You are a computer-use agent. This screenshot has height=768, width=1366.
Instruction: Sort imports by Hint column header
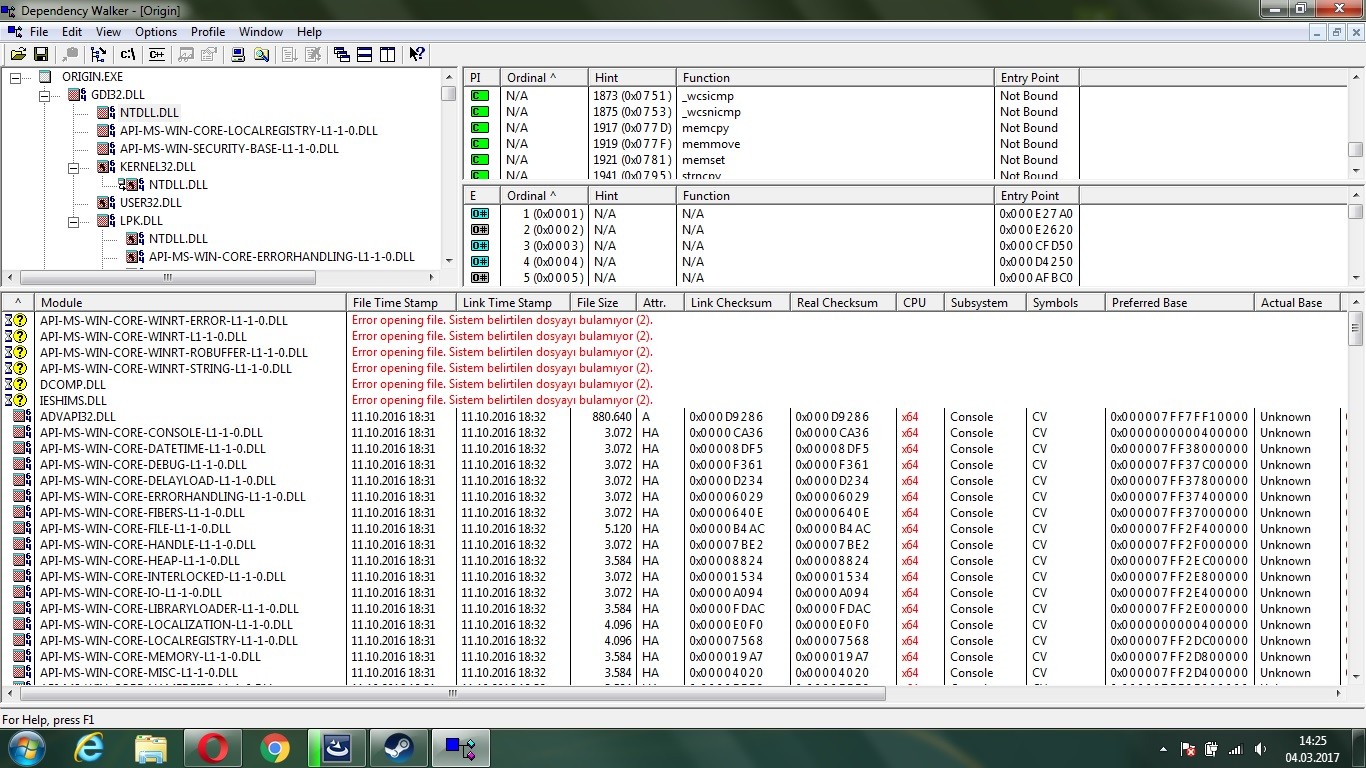tap(631, 77)
